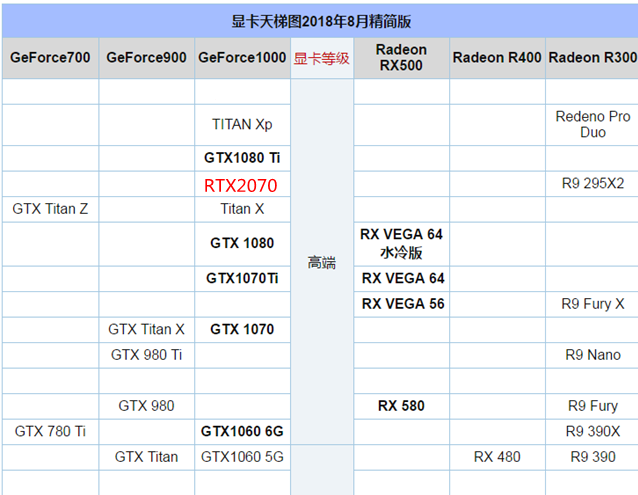Image resolution: width=638 pixels, height=495 pixels.
Task: Click the GTX 1080 cell
Action: [242, 243]
